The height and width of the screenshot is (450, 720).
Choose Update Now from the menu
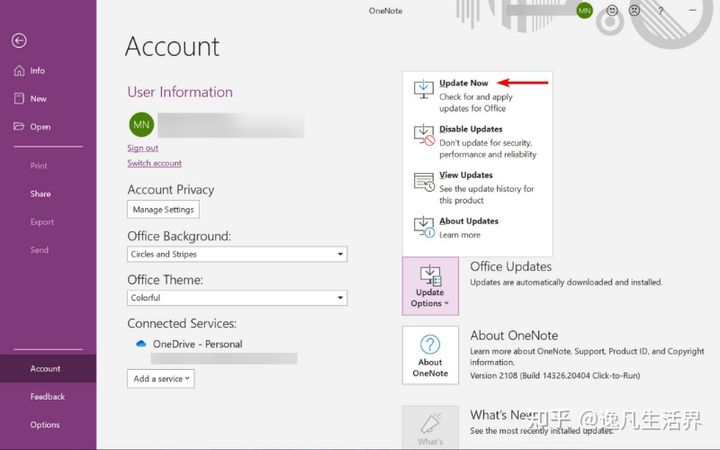click(x=478, y=95)
